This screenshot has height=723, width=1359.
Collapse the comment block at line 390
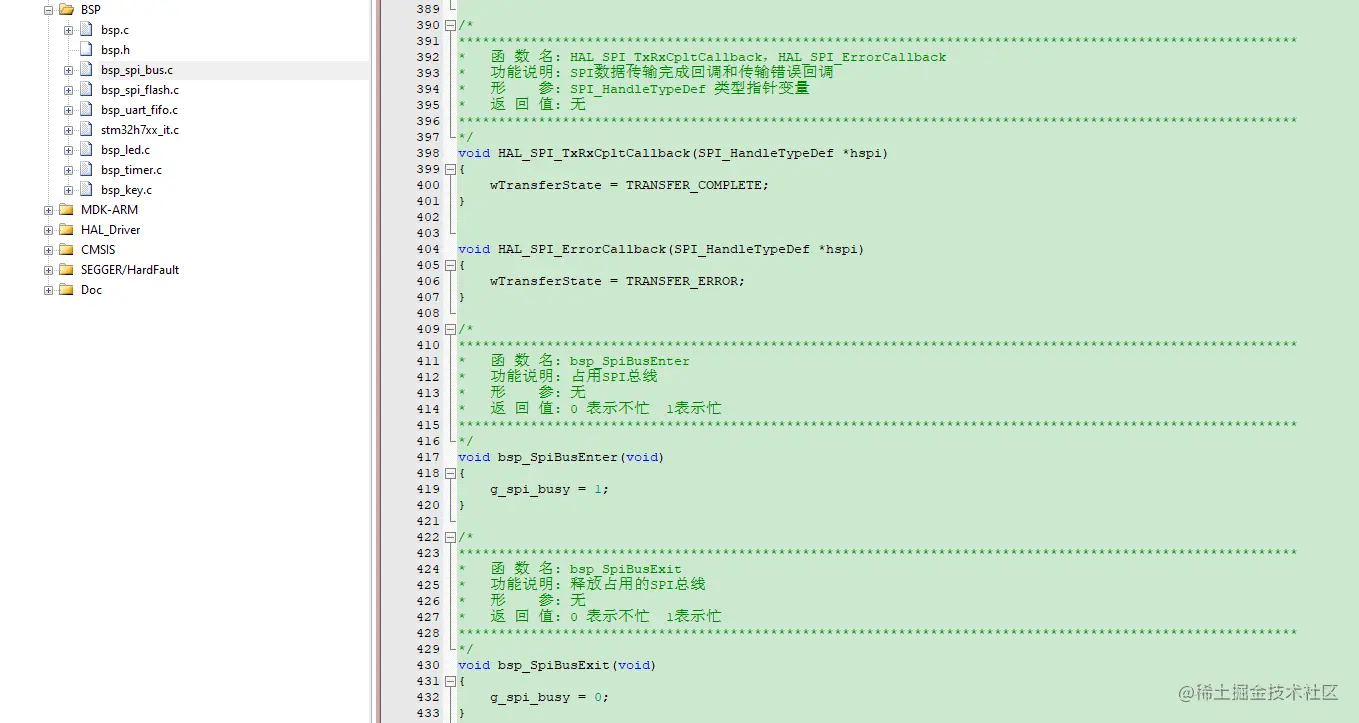(450, 25)
